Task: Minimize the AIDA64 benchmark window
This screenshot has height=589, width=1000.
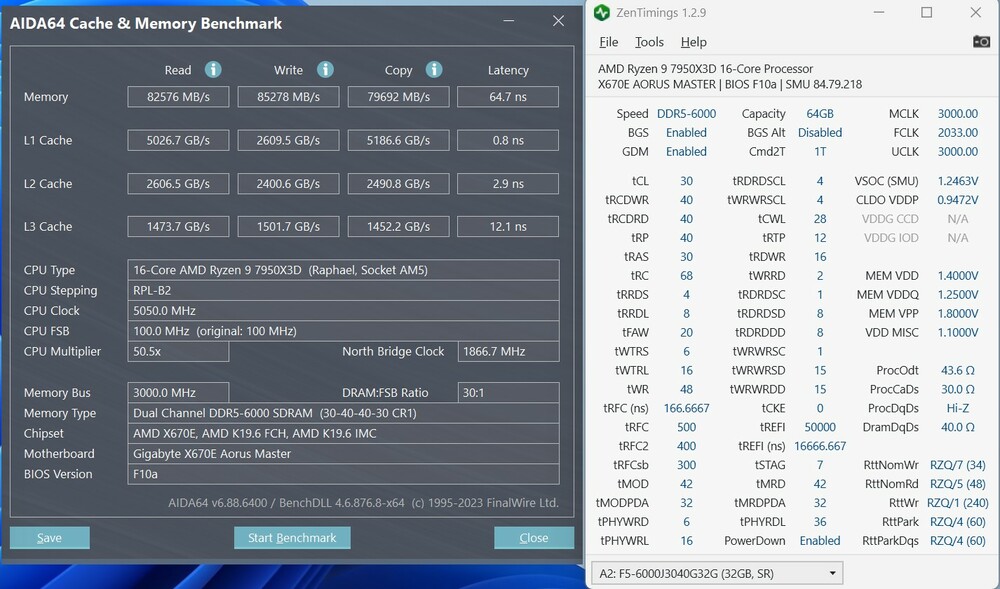Action: pos(508,21)
